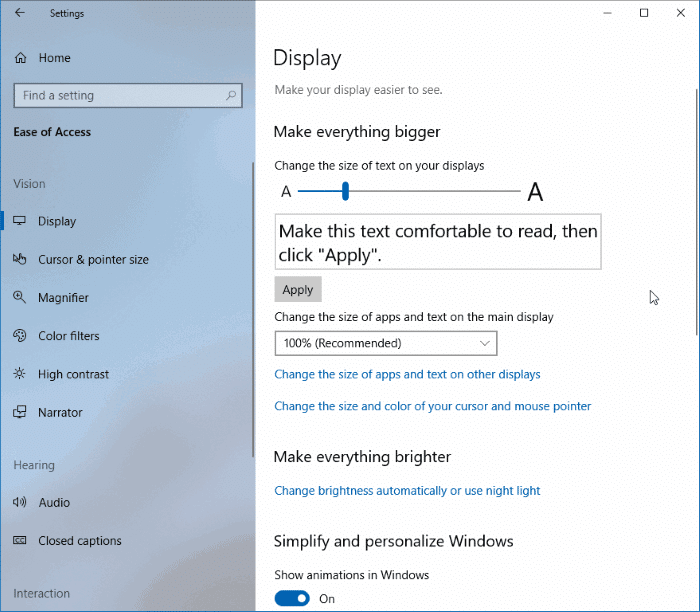Click the Home house icon
The height and width of the screenshot is (612, 700).
[21, 58]
